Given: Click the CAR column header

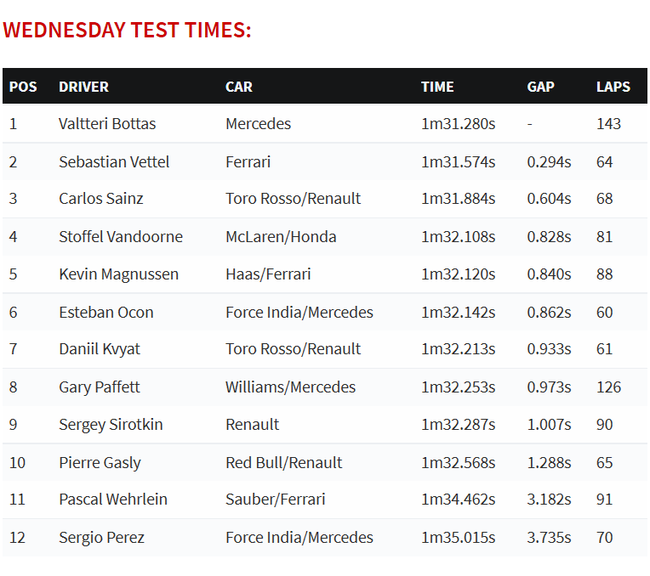Looking at the screenshot, I should coord(239,87).
